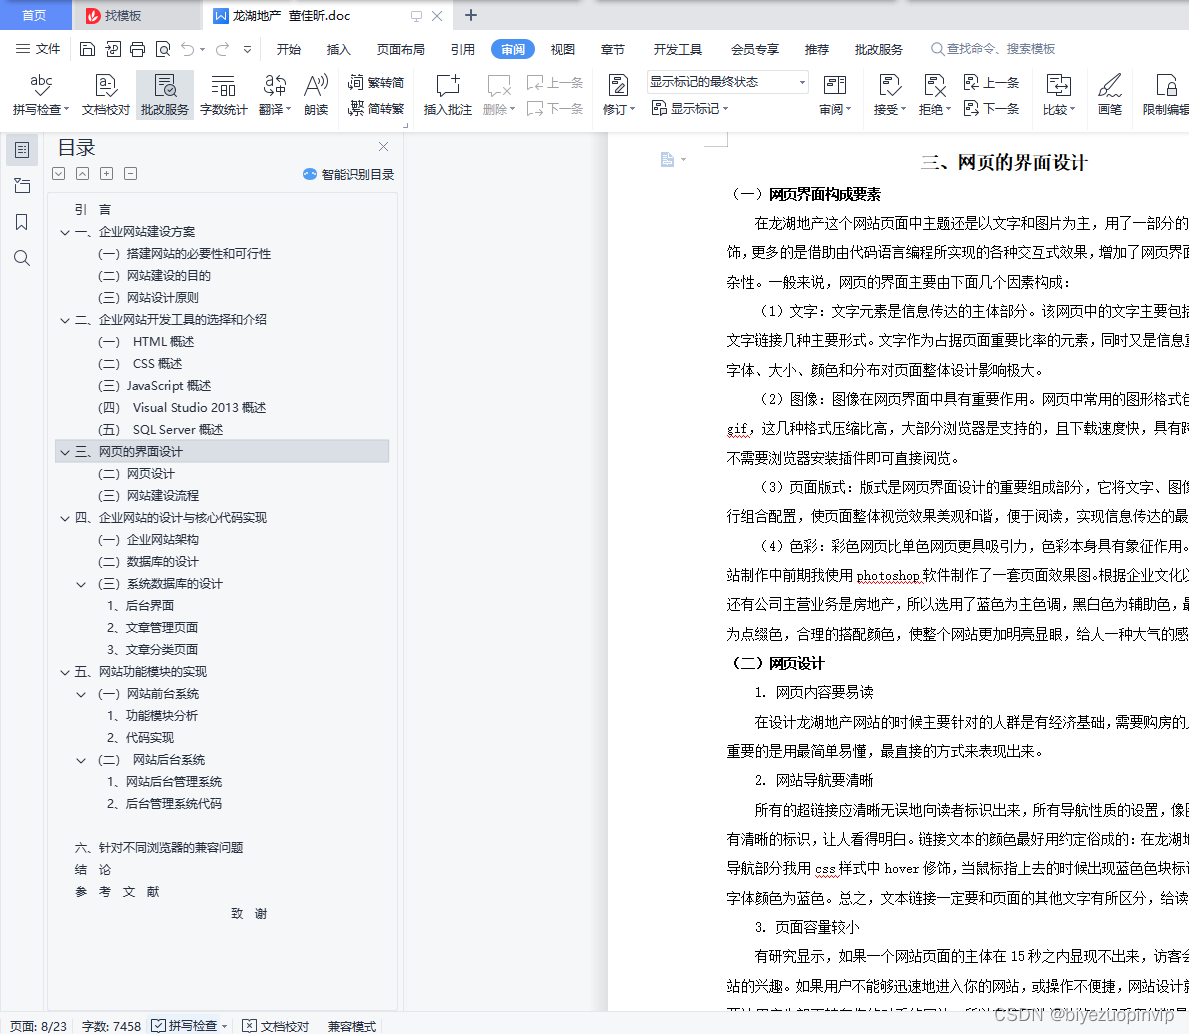Collapse 四、企业网站的设计与核心代码实现 section

tap(65, 518)
